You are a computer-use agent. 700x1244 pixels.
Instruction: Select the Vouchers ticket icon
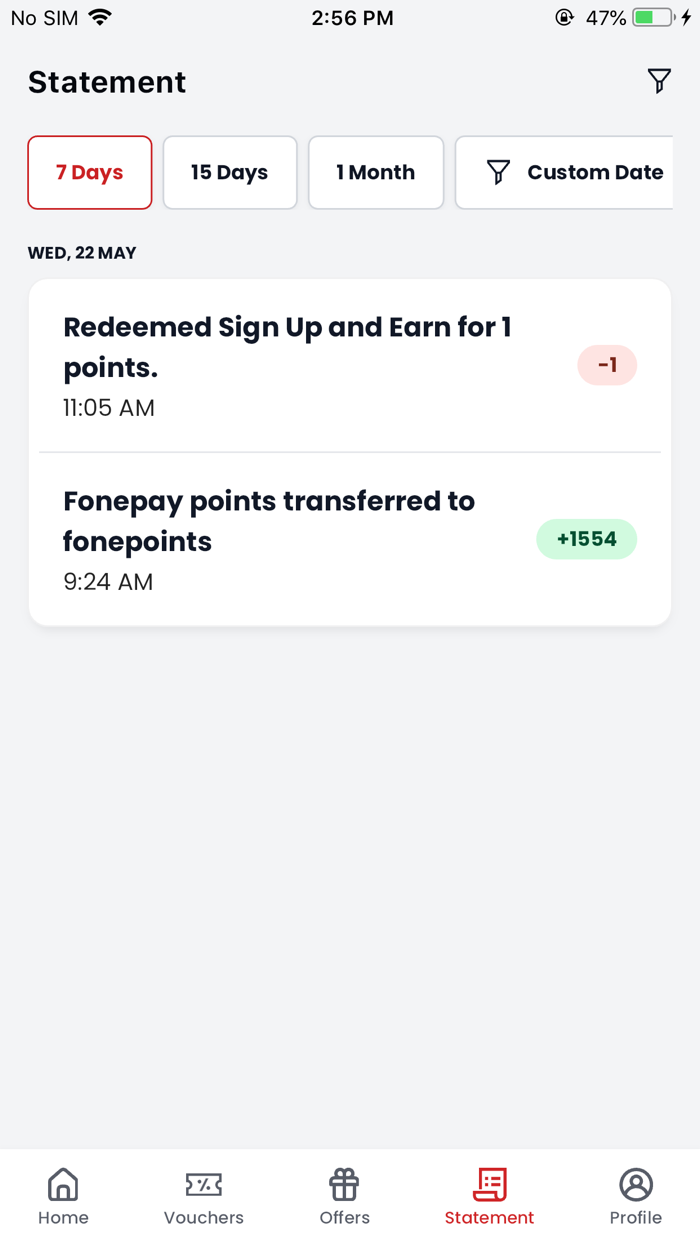(203, 1183)
